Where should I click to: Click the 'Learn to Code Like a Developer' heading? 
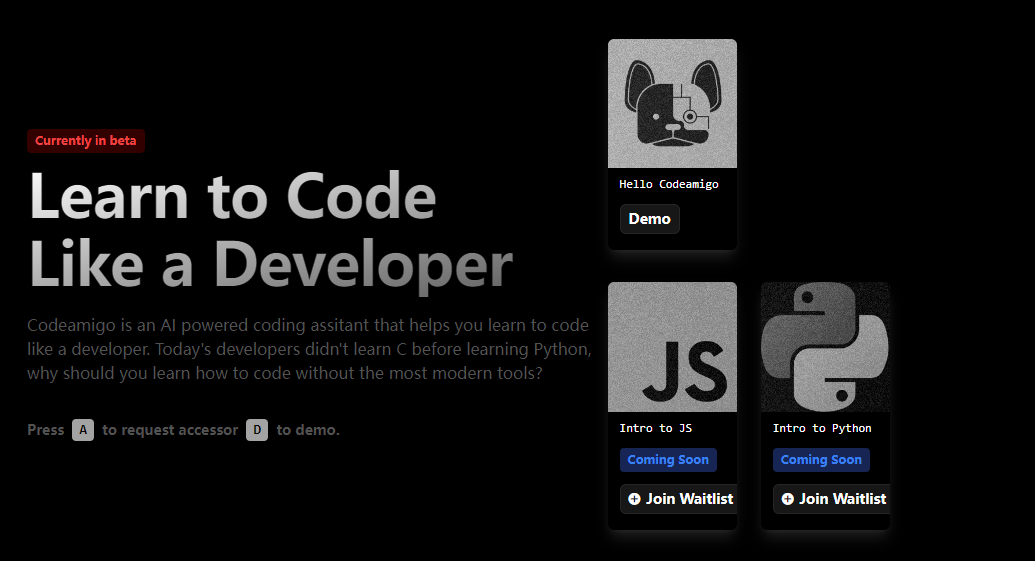click(x=270, y=230)
